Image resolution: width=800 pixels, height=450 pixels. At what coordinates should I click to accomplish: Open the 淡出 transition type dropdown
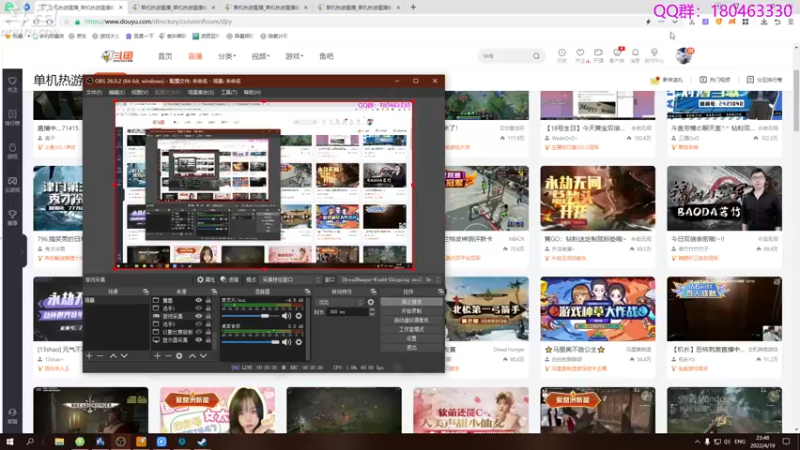339,302
